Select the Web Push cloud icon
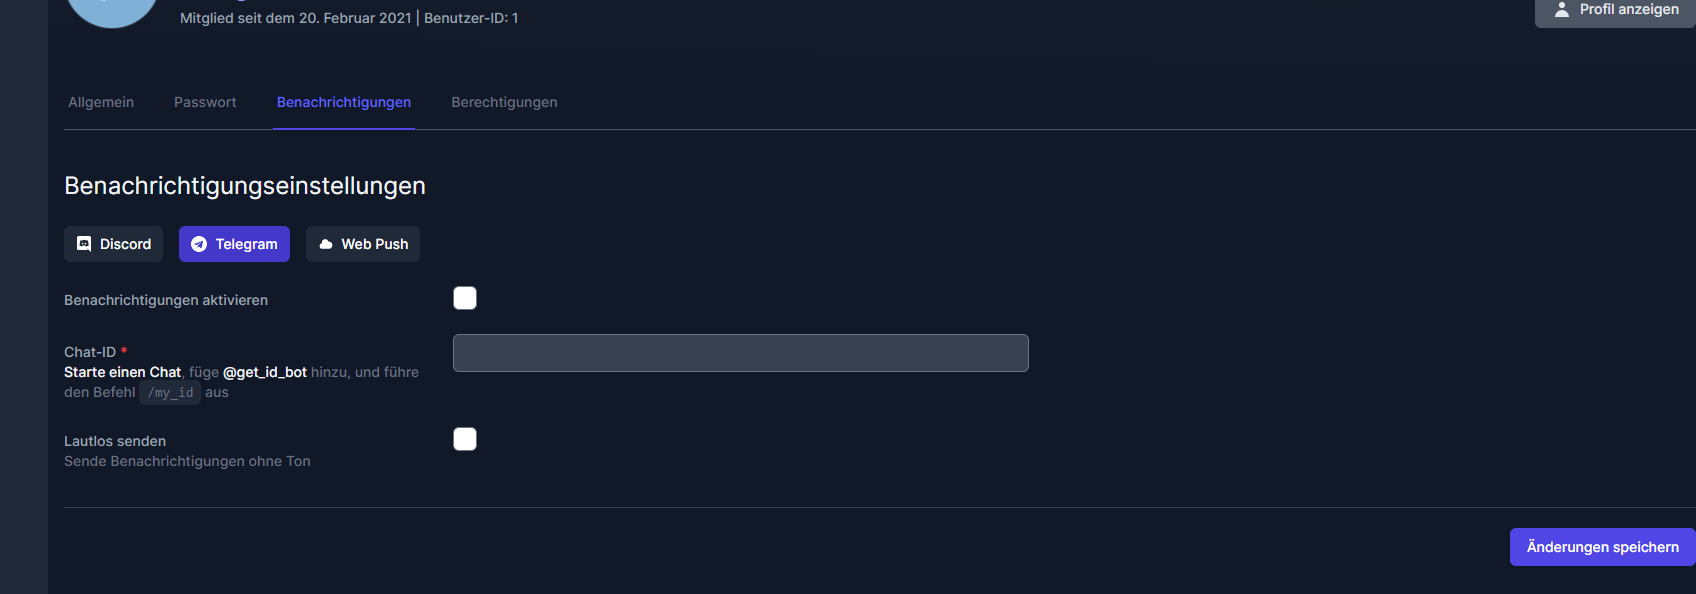Image resolution: width=1696 pixels, height=594 pixels. [x=326, y=244]
